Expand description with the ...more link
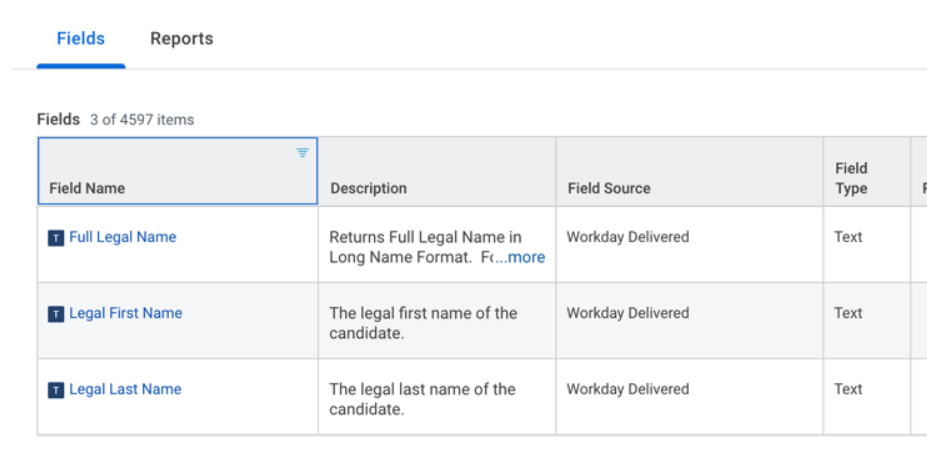Image resolution: width=927 pixels, height=449 pixels. pos(521,257)
